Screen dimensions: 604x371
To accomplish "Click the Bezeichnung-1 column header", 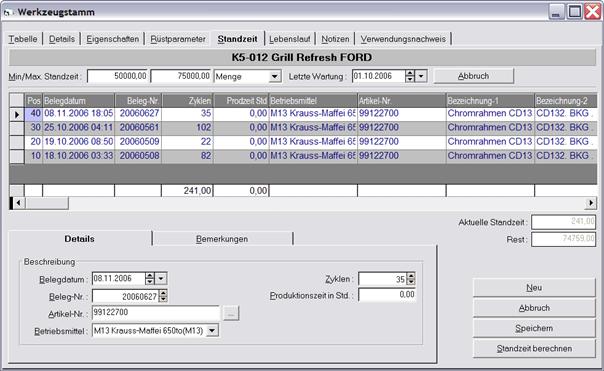I will [x=490, y=101].
